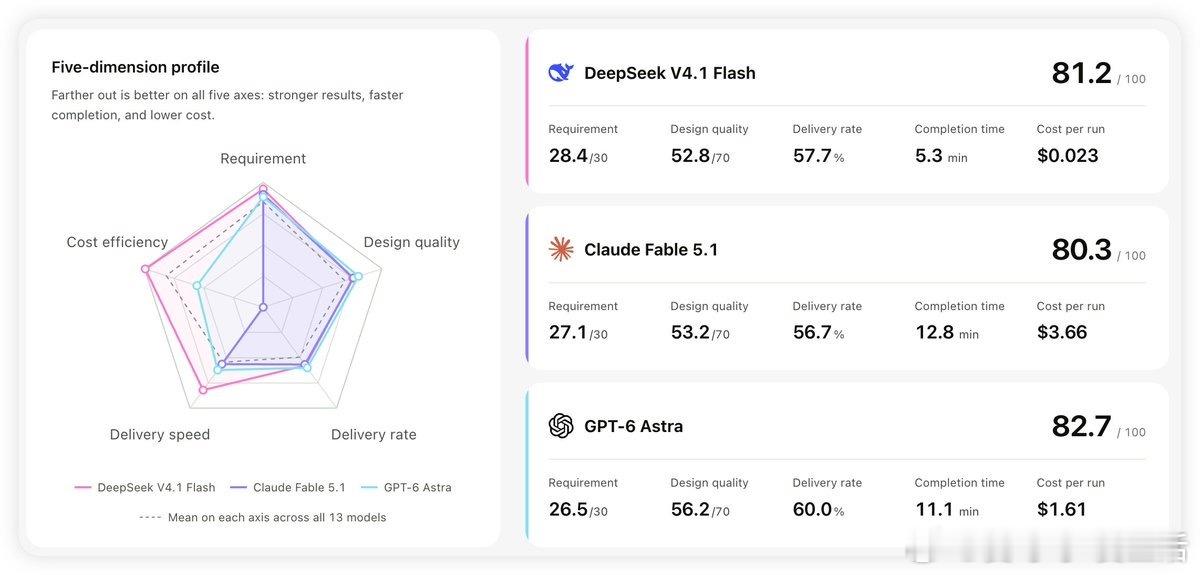Toggle DeepSeek V4.1 Flash series in legend
The width and height of the screenshot is (1200, 575).
point(145,488)
